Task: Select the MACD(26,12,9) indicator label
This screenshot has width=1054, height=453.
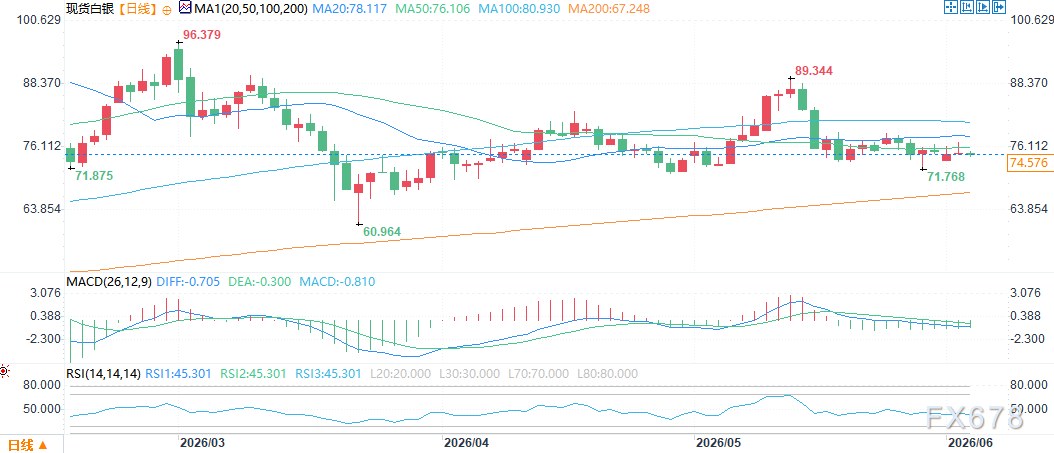Action: tap(109, 282)
